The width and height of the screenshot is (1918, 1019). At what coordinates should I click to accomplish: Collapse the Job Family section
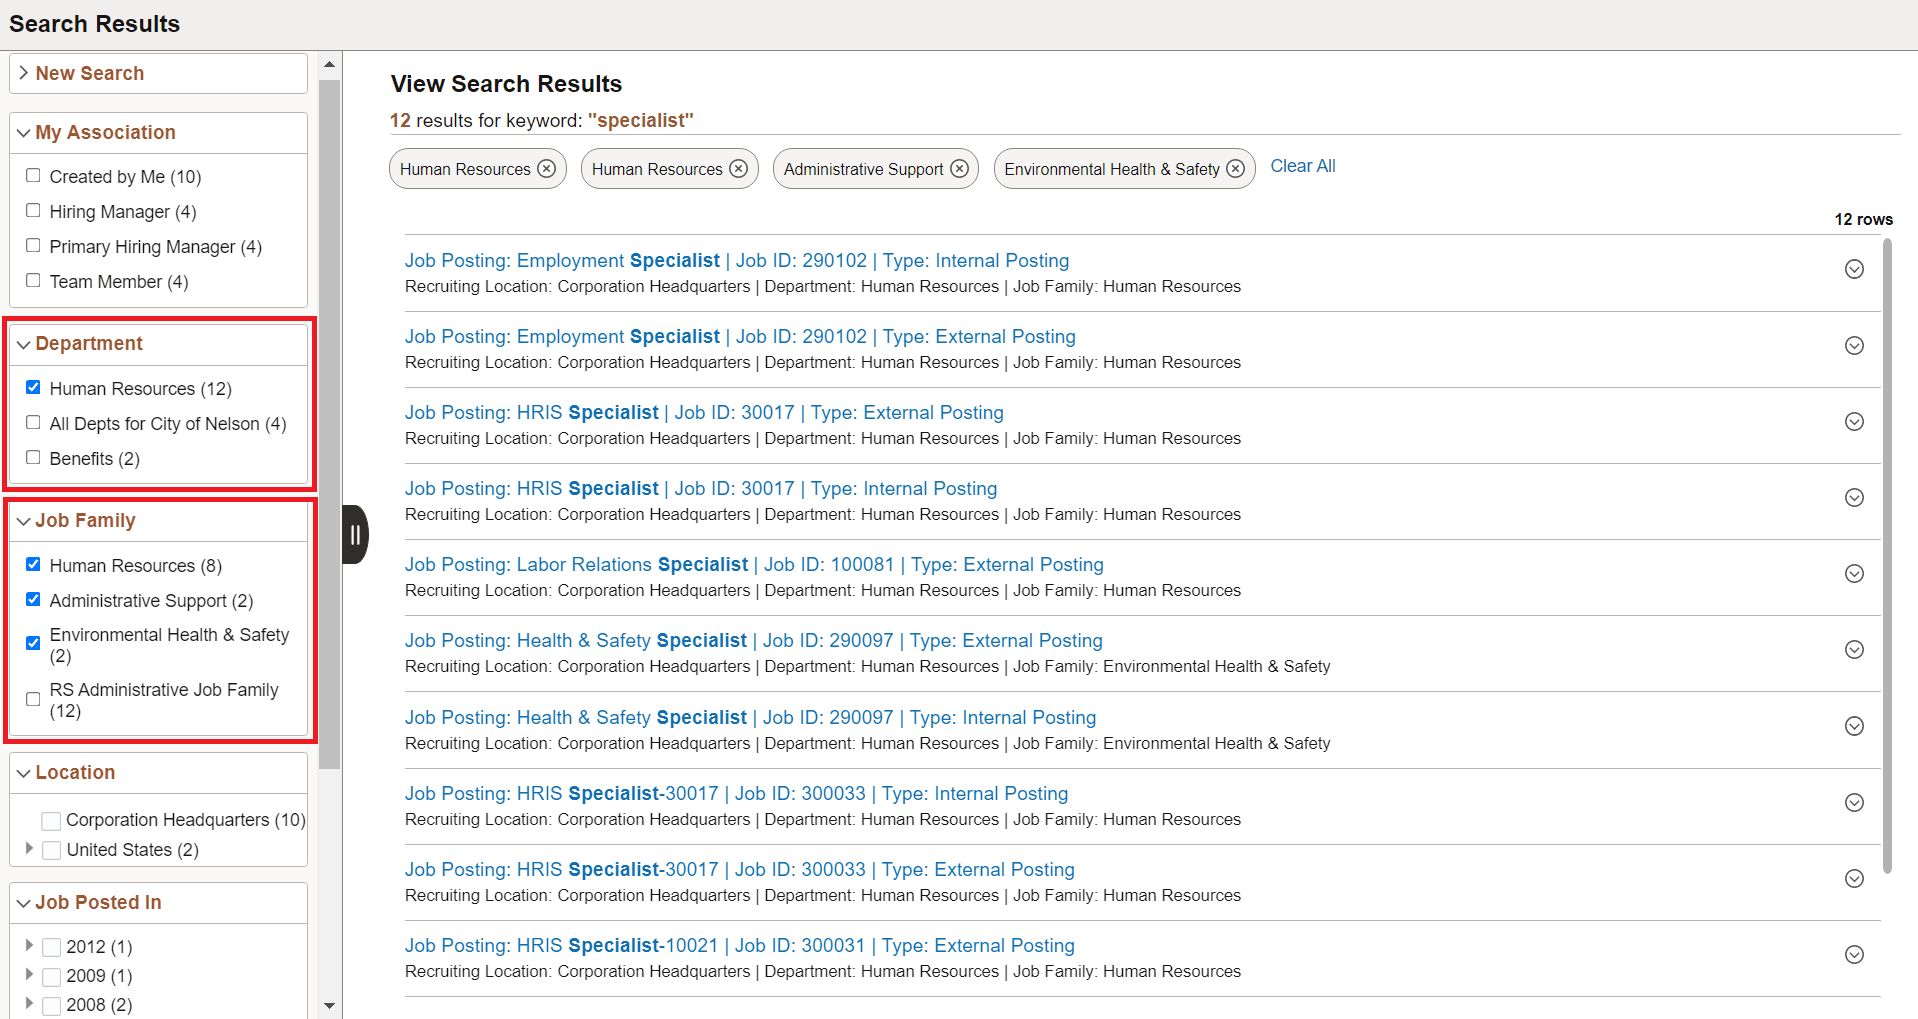tap(22, 520)
